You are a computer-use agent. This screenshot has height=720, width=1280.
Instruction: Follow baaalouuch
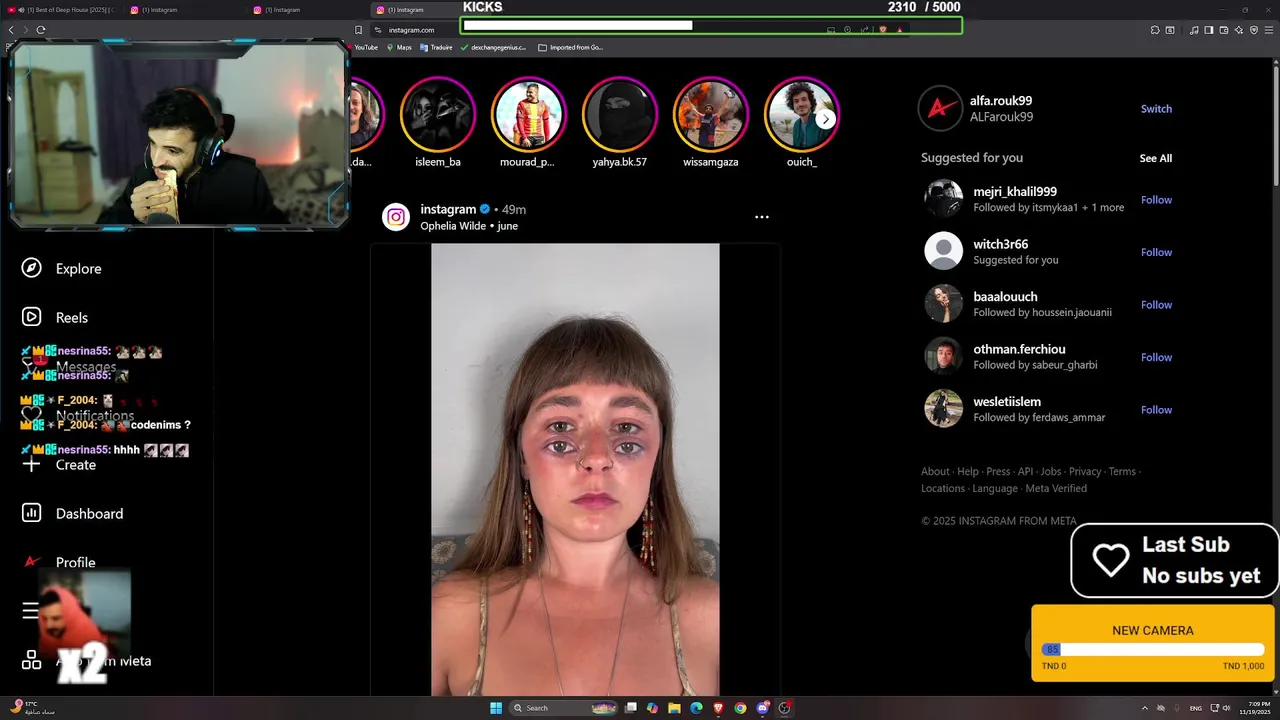[x=1156, y=305]
